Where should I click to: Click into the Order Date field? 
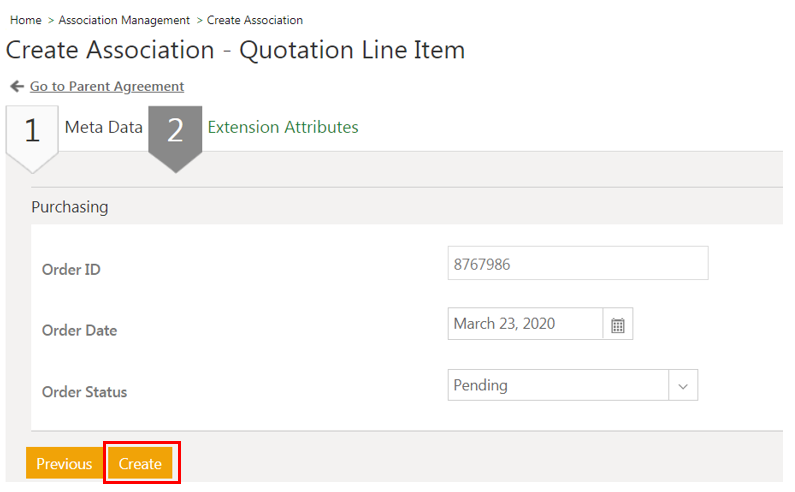pos(525,325)
